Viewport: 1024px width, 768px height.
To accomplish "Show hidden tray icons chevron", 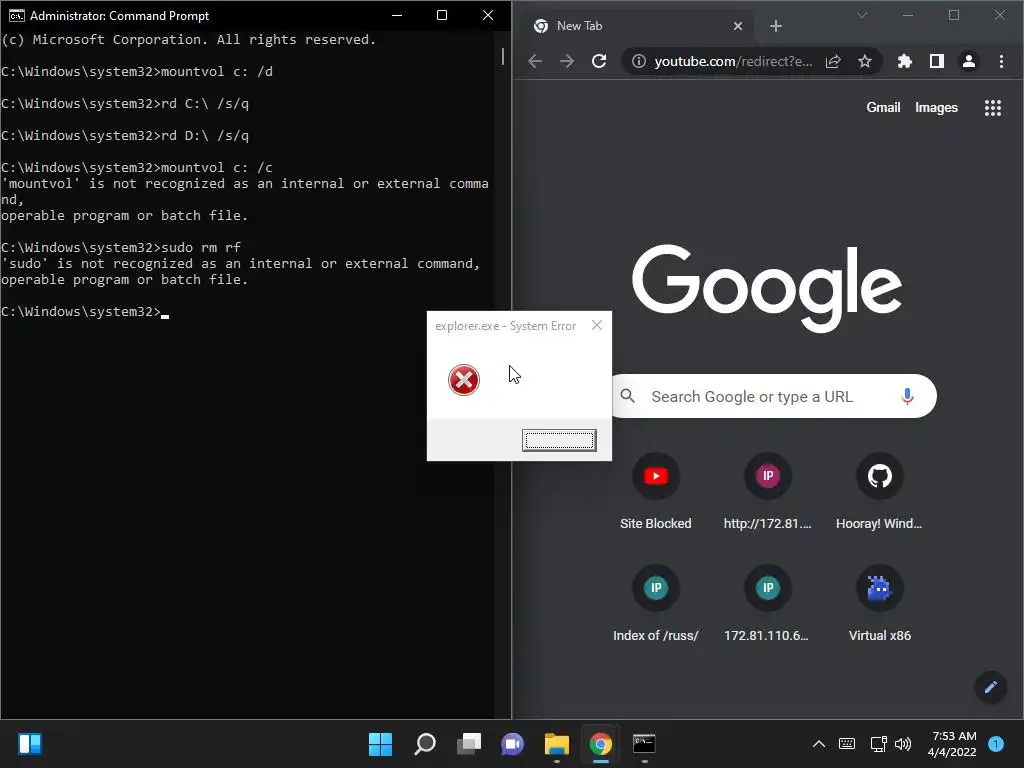I will tap(818, 743).
